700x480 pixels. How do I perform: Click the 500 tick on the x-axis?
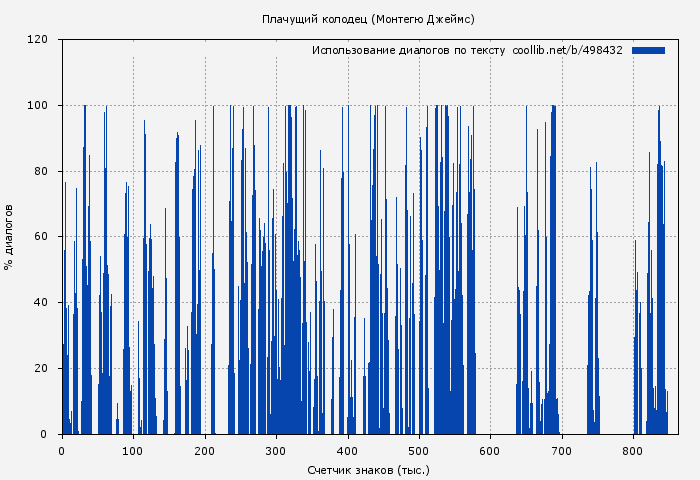pyautogui.click(x=419, y=451)
